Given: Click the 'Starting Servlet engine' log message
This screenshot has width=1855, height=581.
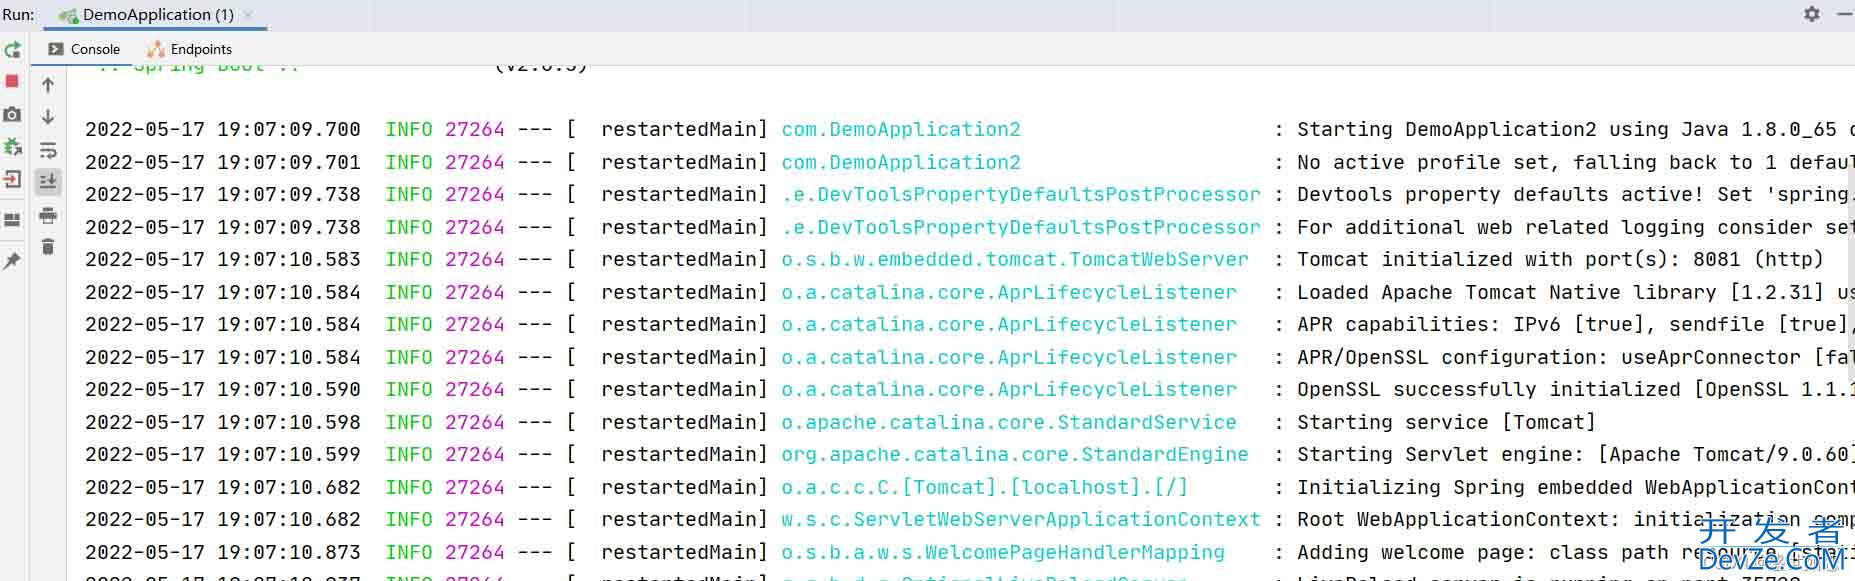Looking at the screenshot, I should 1574,454.
